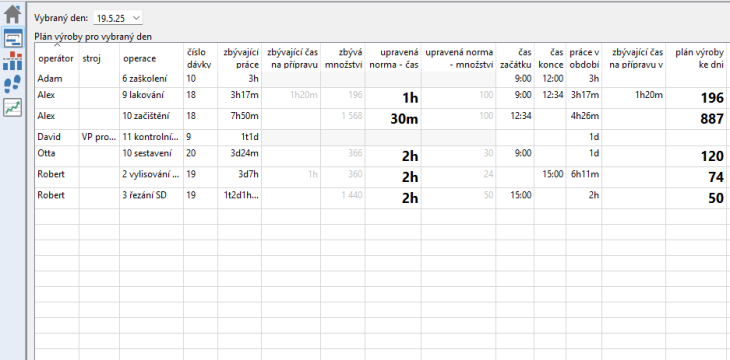Select the Adam 6 zaškolení row

(x=380, y=79)
